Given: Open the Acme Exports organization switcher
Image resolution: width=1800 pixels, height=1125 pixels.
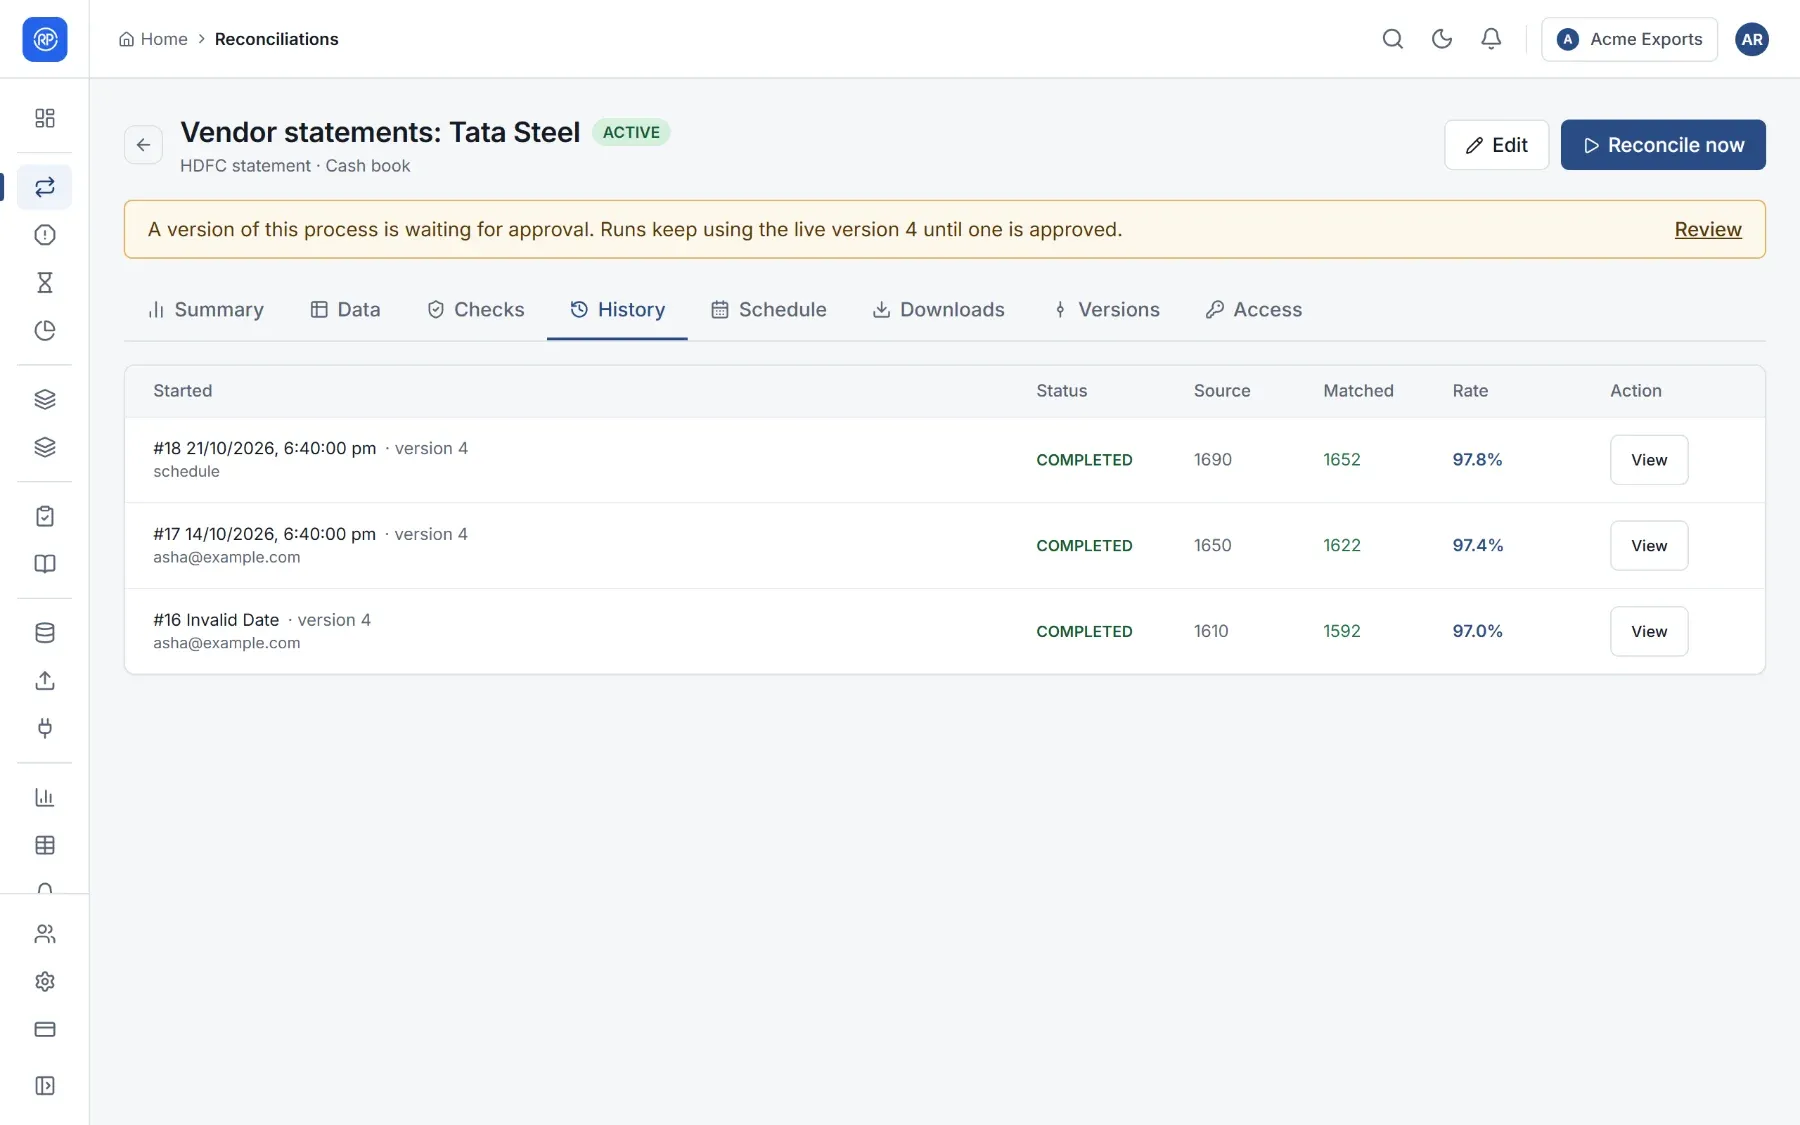Looking at the screenshot, I should pos(1629,39).
